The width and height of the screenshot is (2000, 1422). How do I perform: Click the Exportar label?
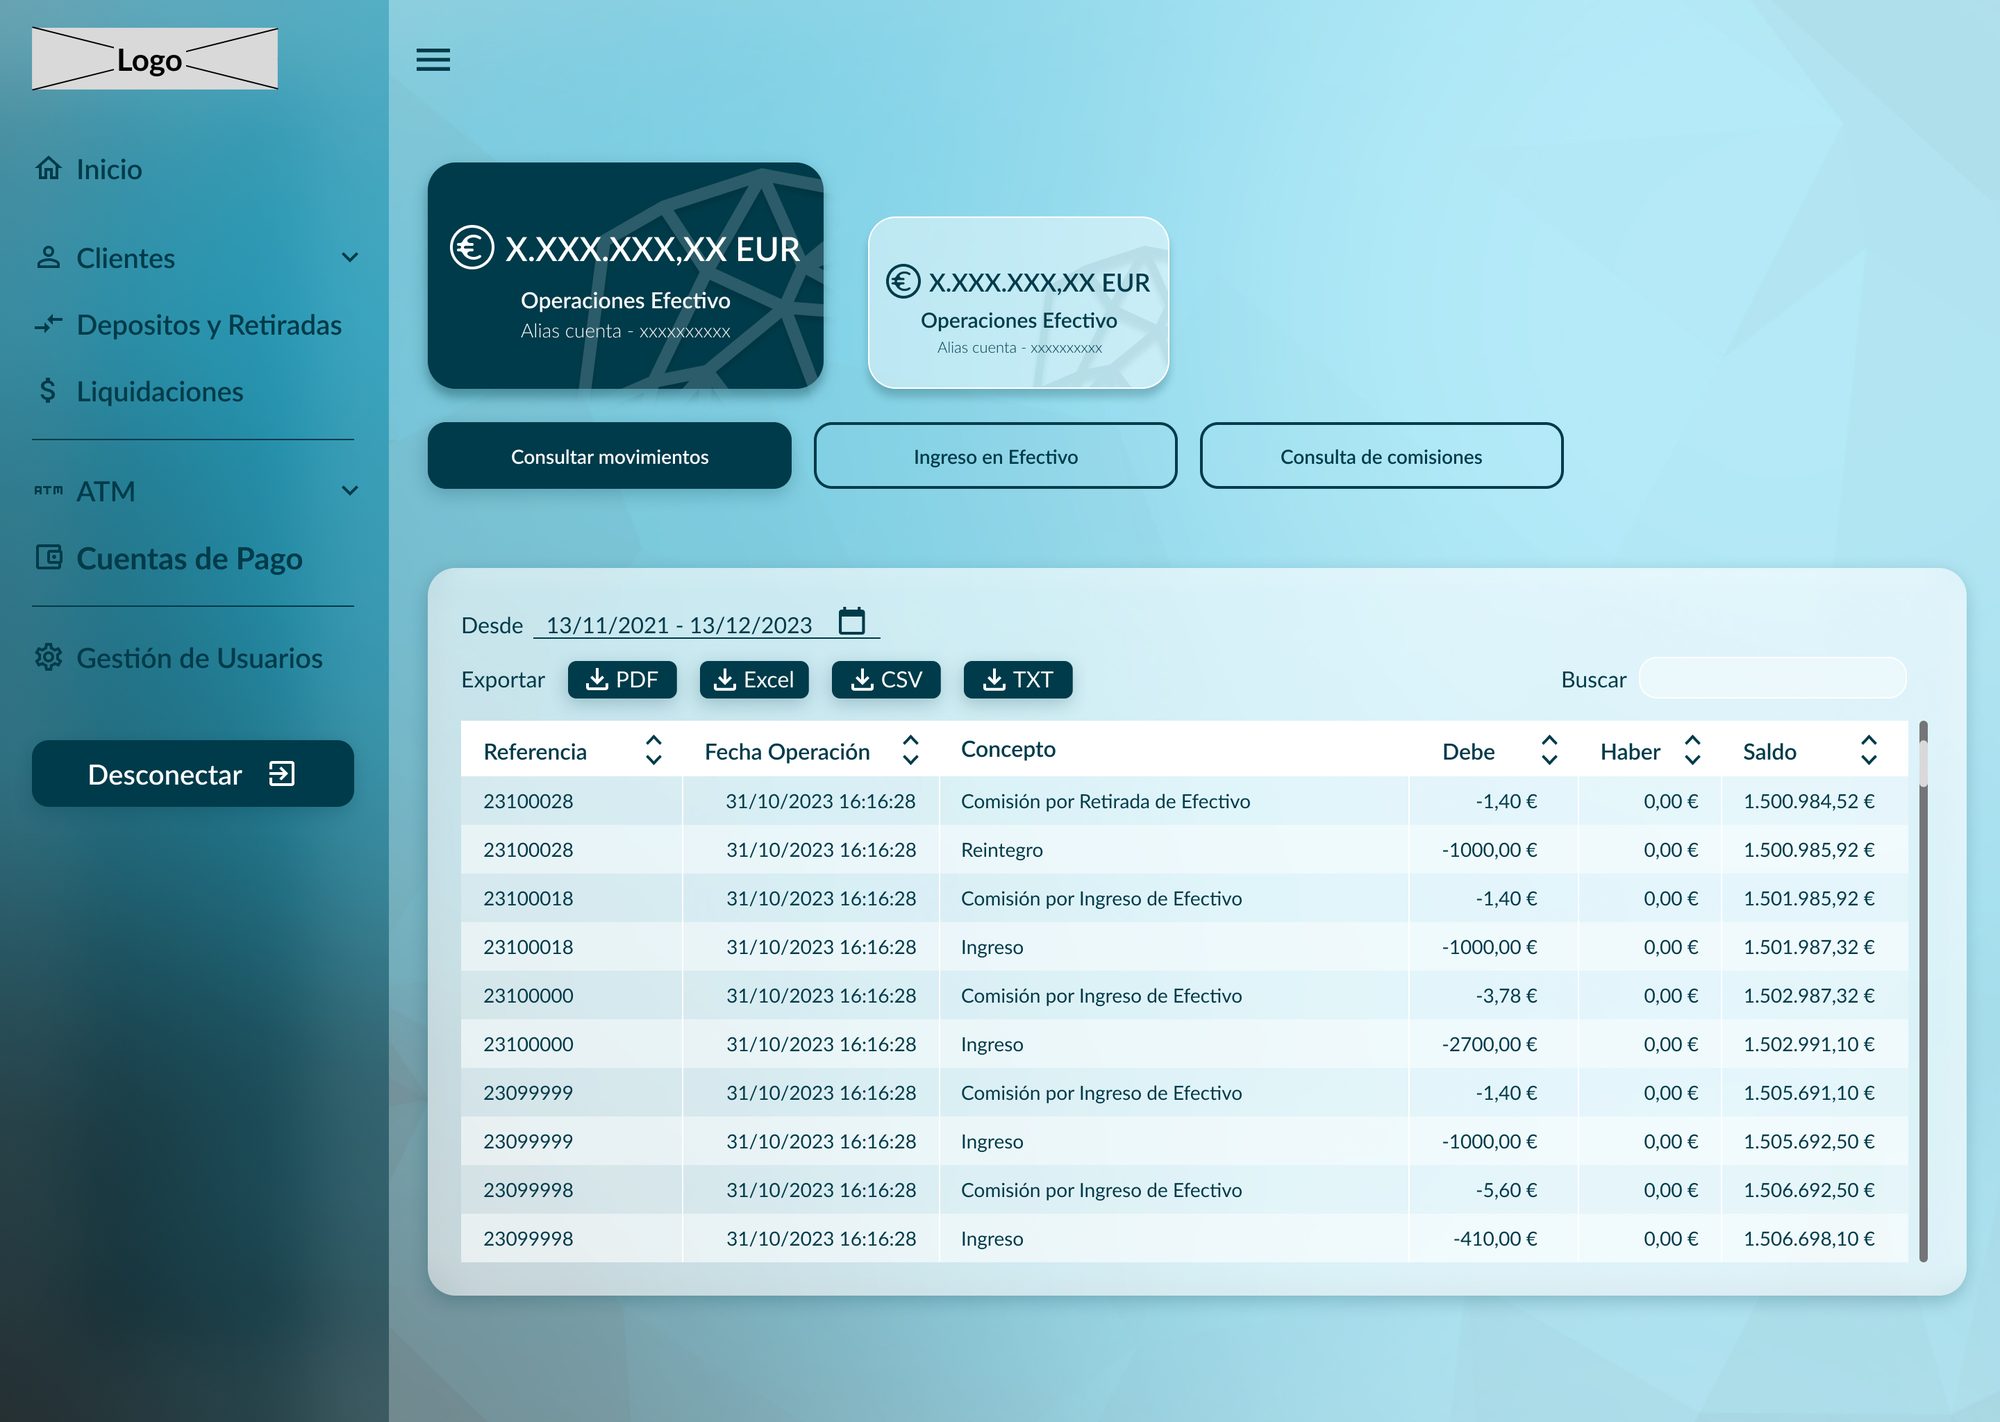(x=503, y=680)
